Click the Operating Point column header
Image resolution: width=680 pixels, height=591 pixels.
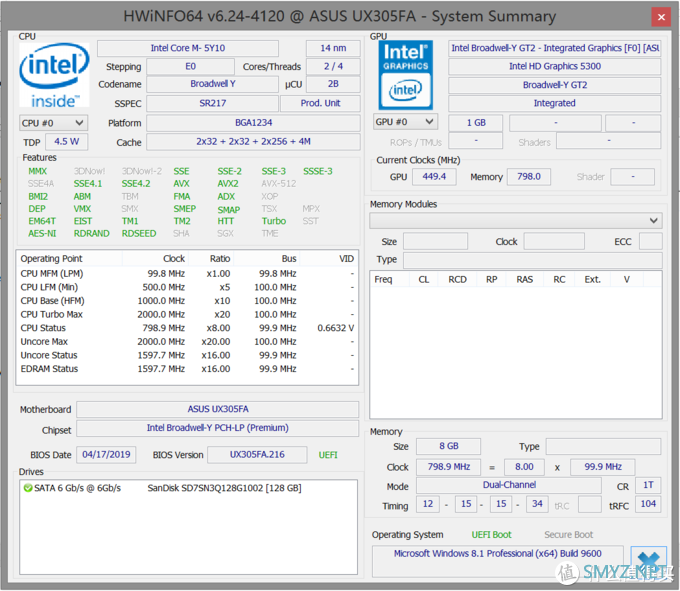tap(70, 259)
